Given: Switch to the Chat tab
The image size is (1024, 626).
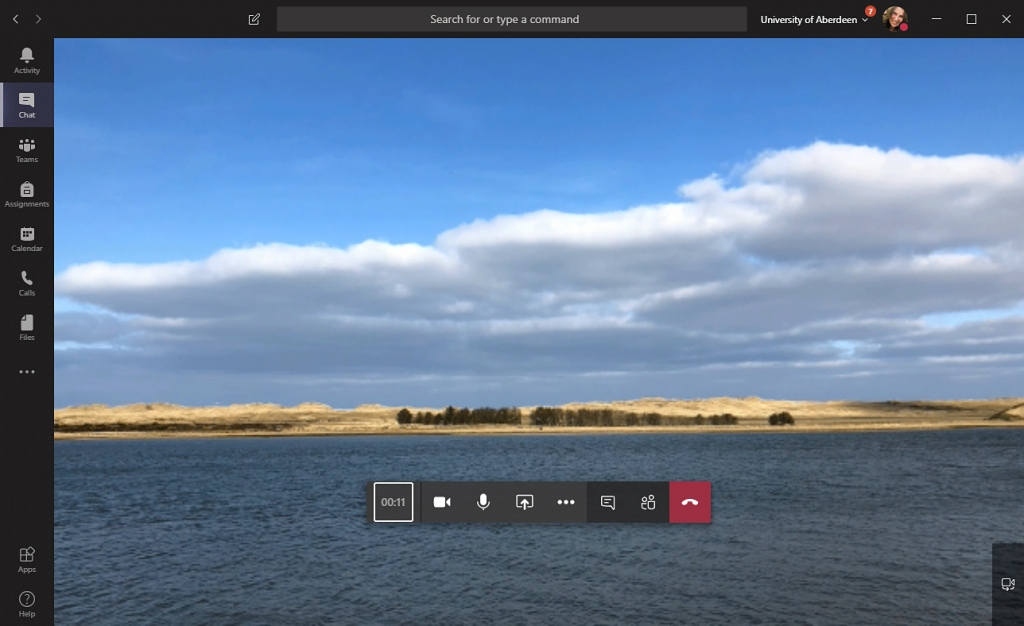Looking at the screenshot, I should tap(27, 105).
